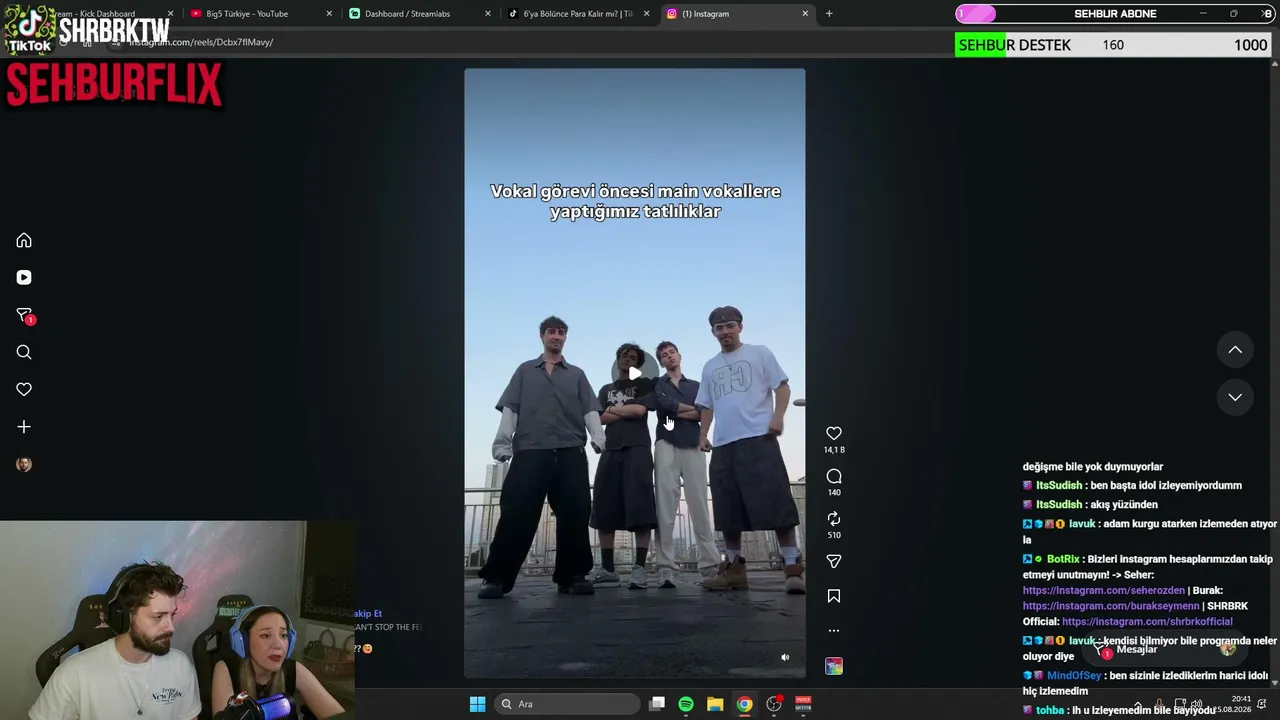This screenshot has width=1280, height=720.
Task: Go to previous reel with up arrow
Action: click(1235, 350)
